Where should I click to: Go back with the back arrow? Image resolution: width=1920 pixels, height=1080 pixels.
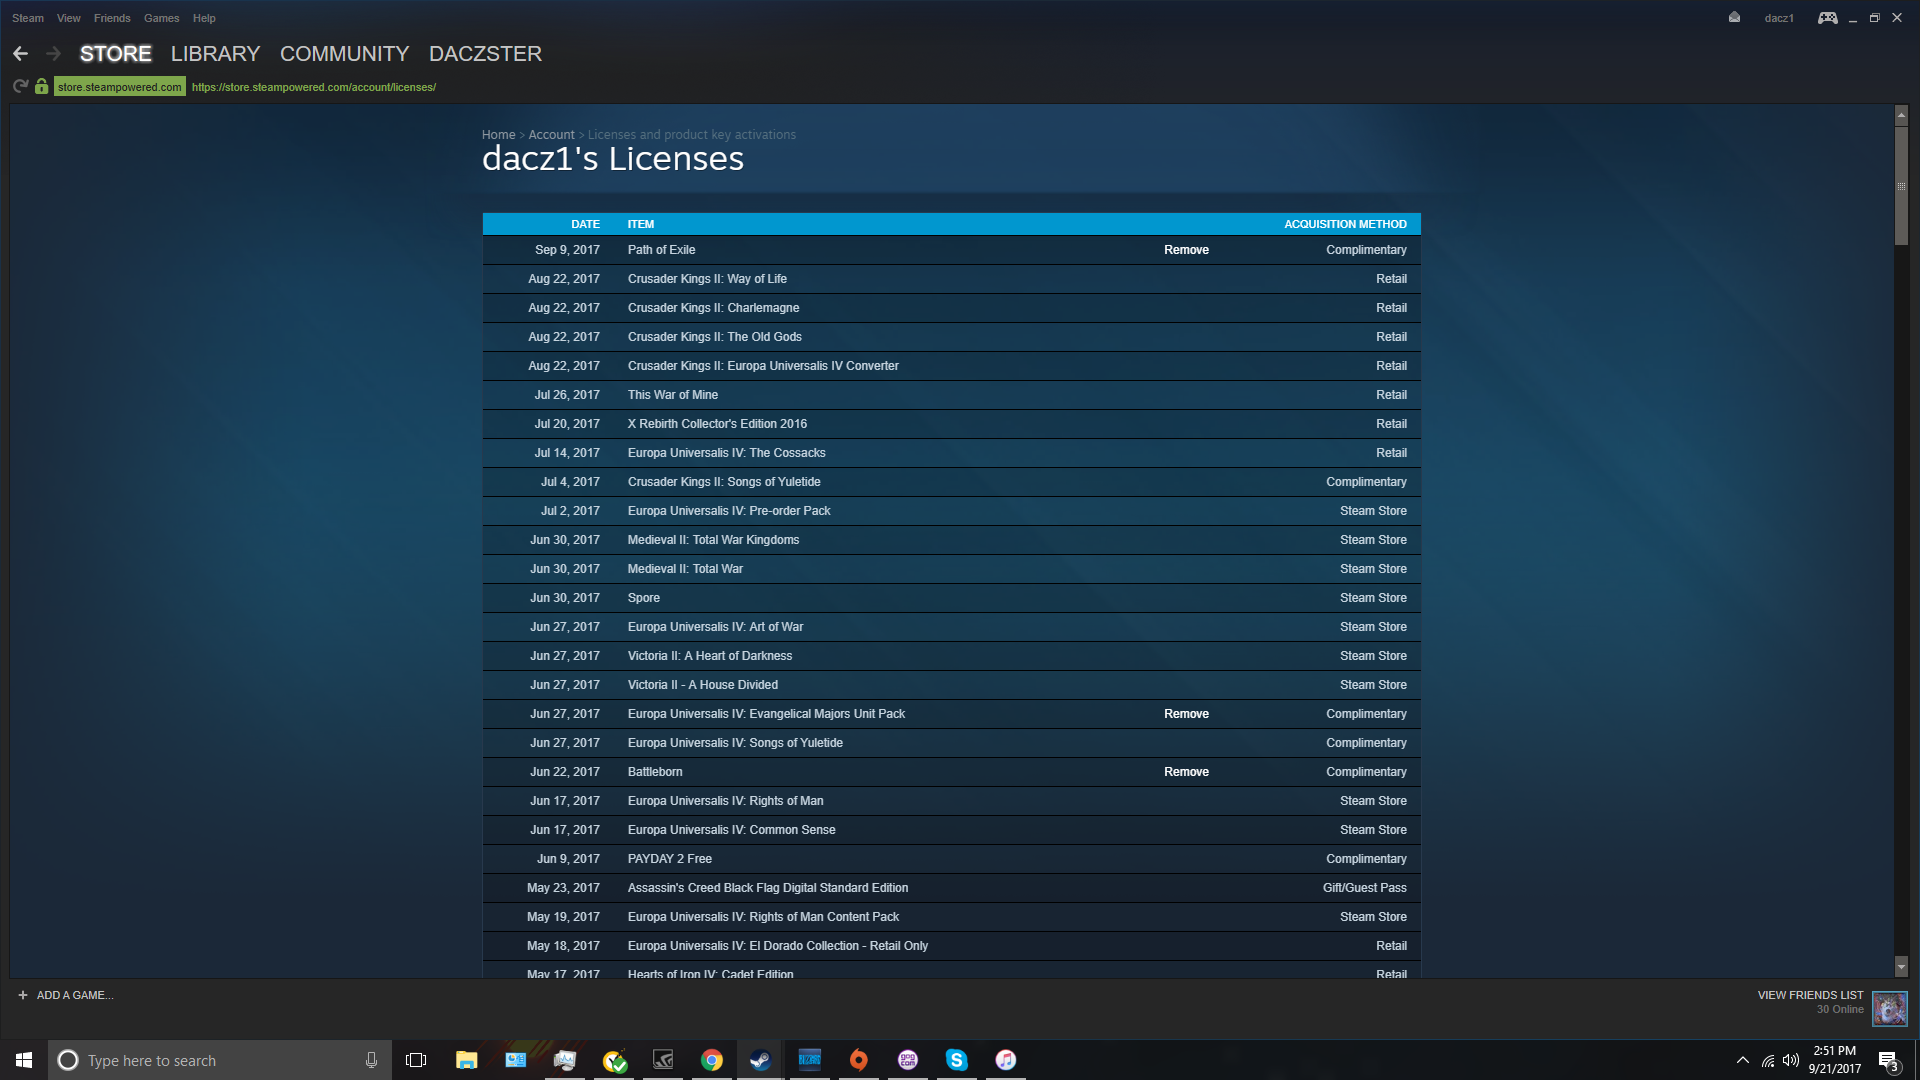(20, 54)
